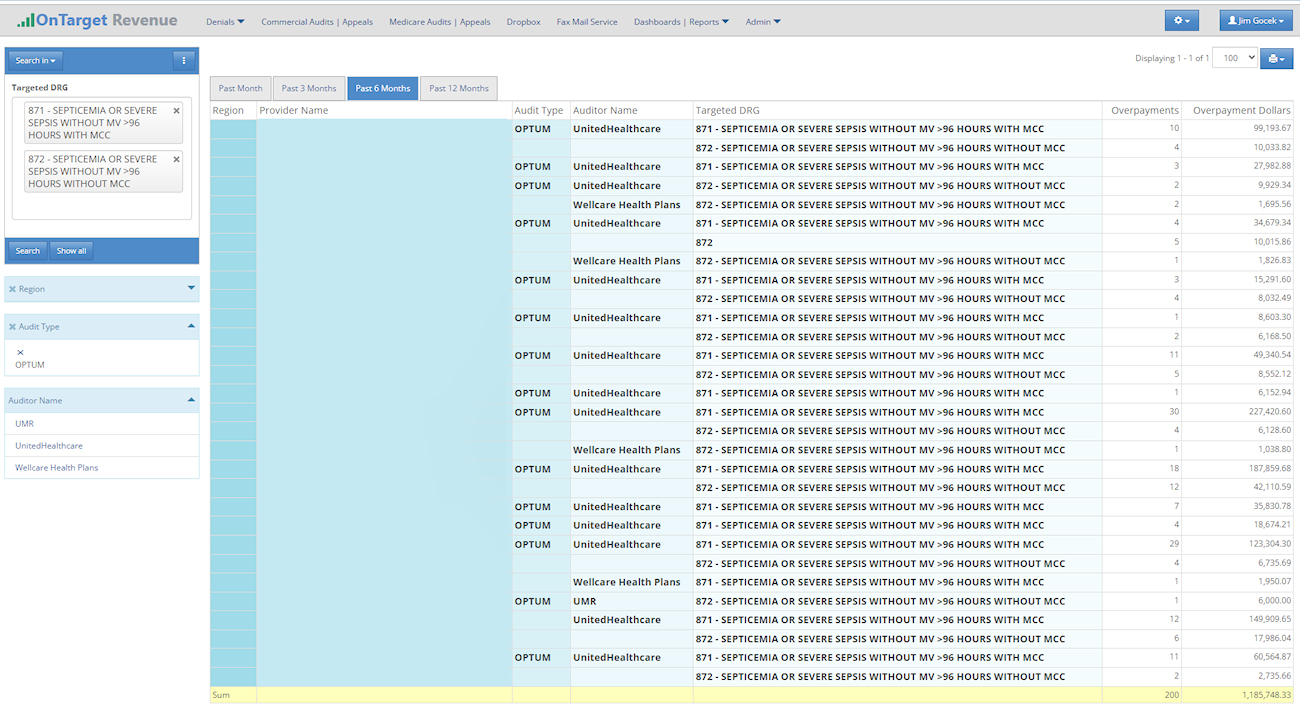Viewport: 1300px width, 709px height.
Task: Remove the 872 Septicemia DRG tag
Action: point(177,159)
